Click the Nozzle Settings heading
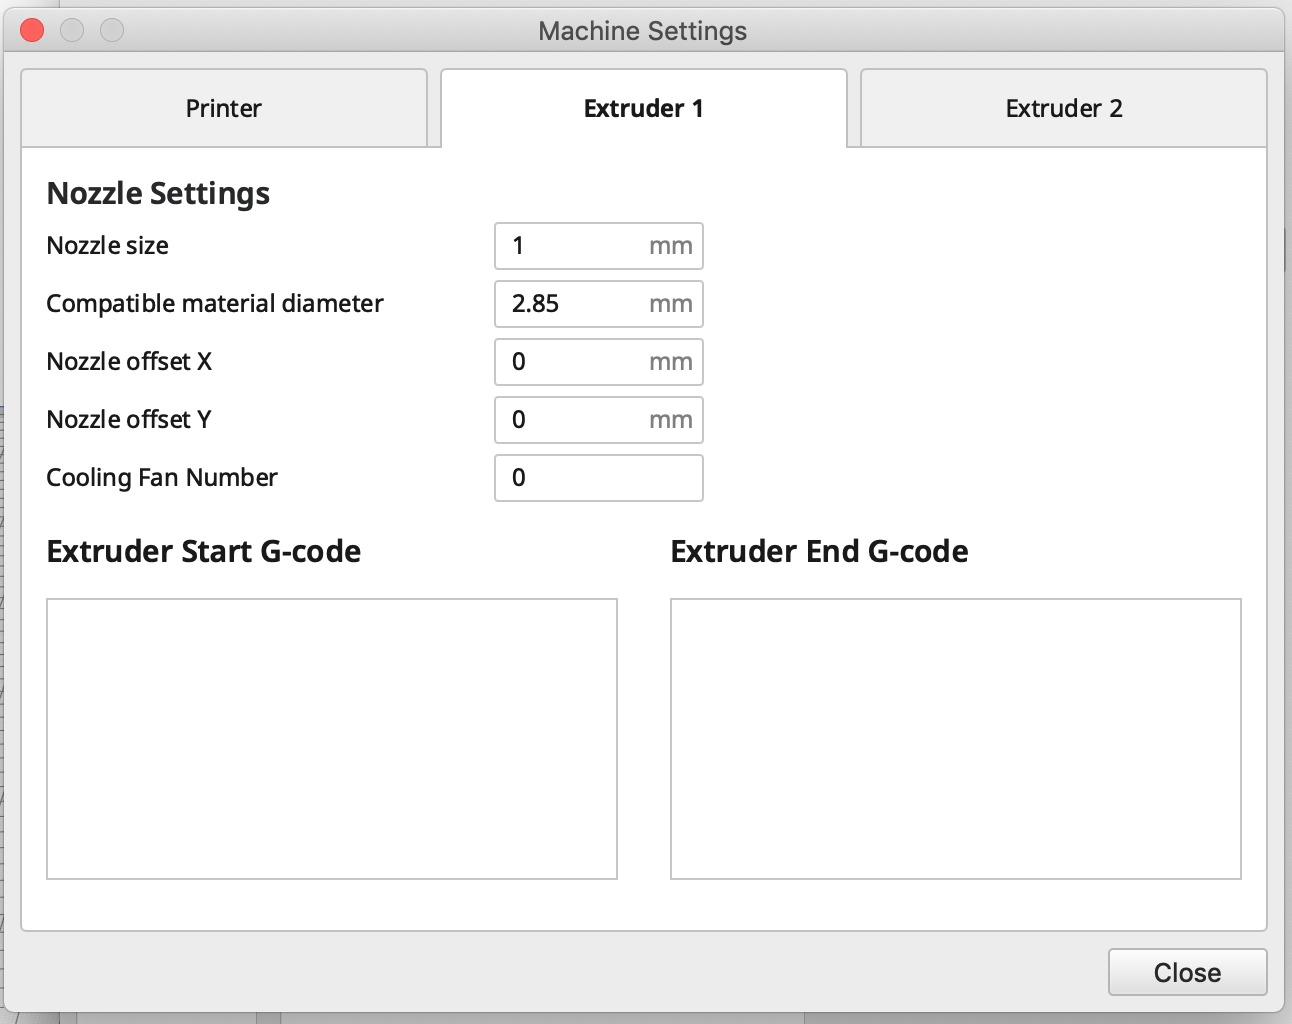The image size is (1292, 1024). [158, 193]
